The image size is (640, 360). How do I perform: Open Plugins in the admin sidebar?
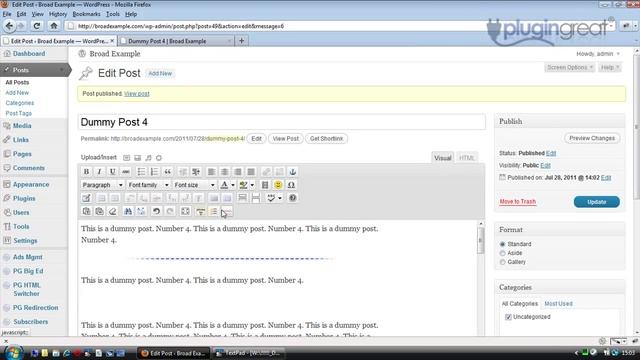click(24, 198)
